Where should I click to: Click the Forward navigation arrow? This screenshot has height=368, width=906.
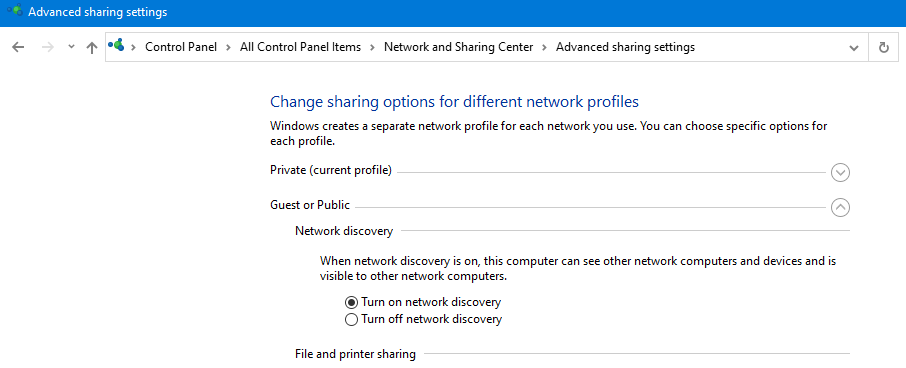tap(48, 47)
